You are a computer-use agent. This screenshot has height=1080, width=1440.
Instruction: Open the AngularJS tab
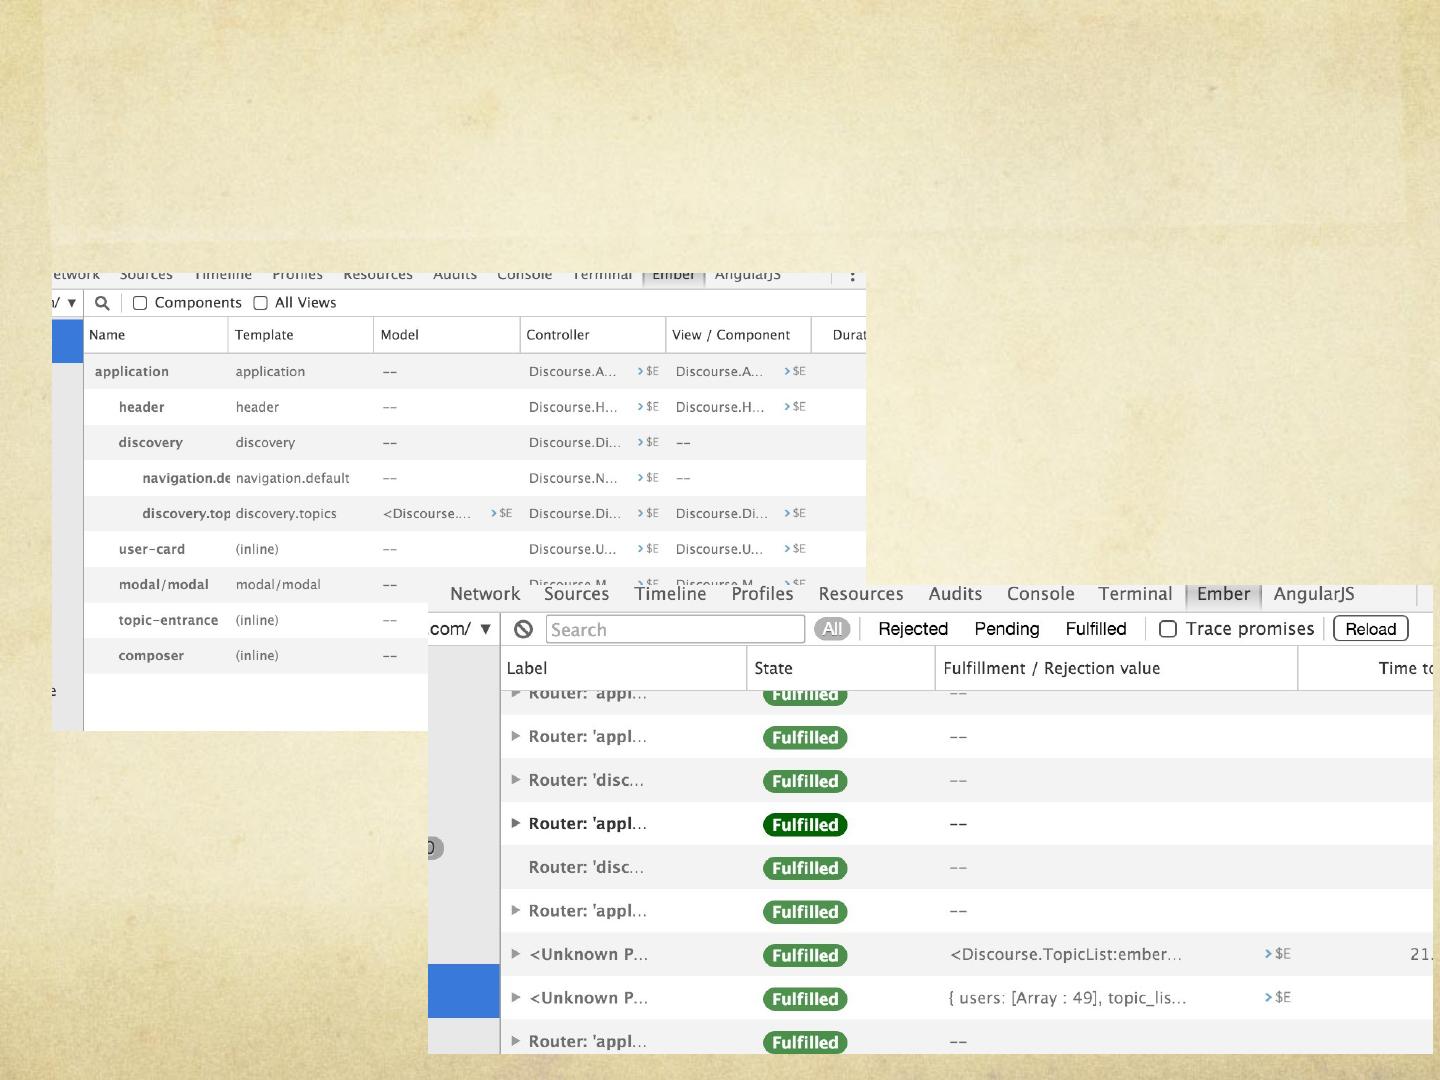(x=1313, y=594)
